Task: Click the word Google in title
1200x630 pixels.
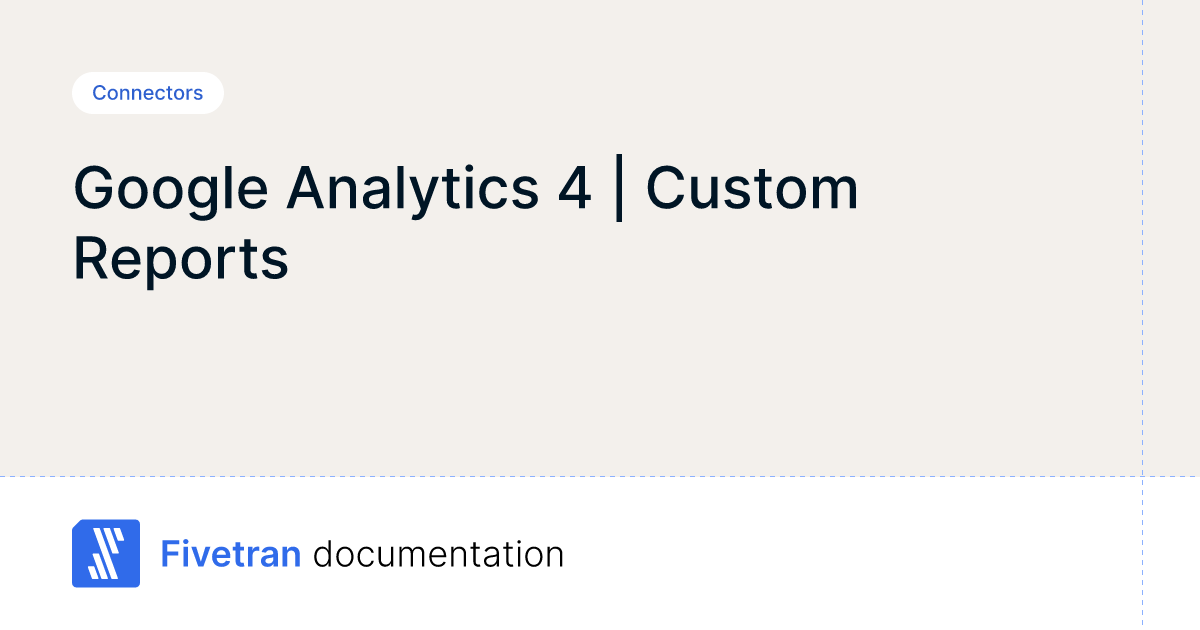Action: coord(171,188)
